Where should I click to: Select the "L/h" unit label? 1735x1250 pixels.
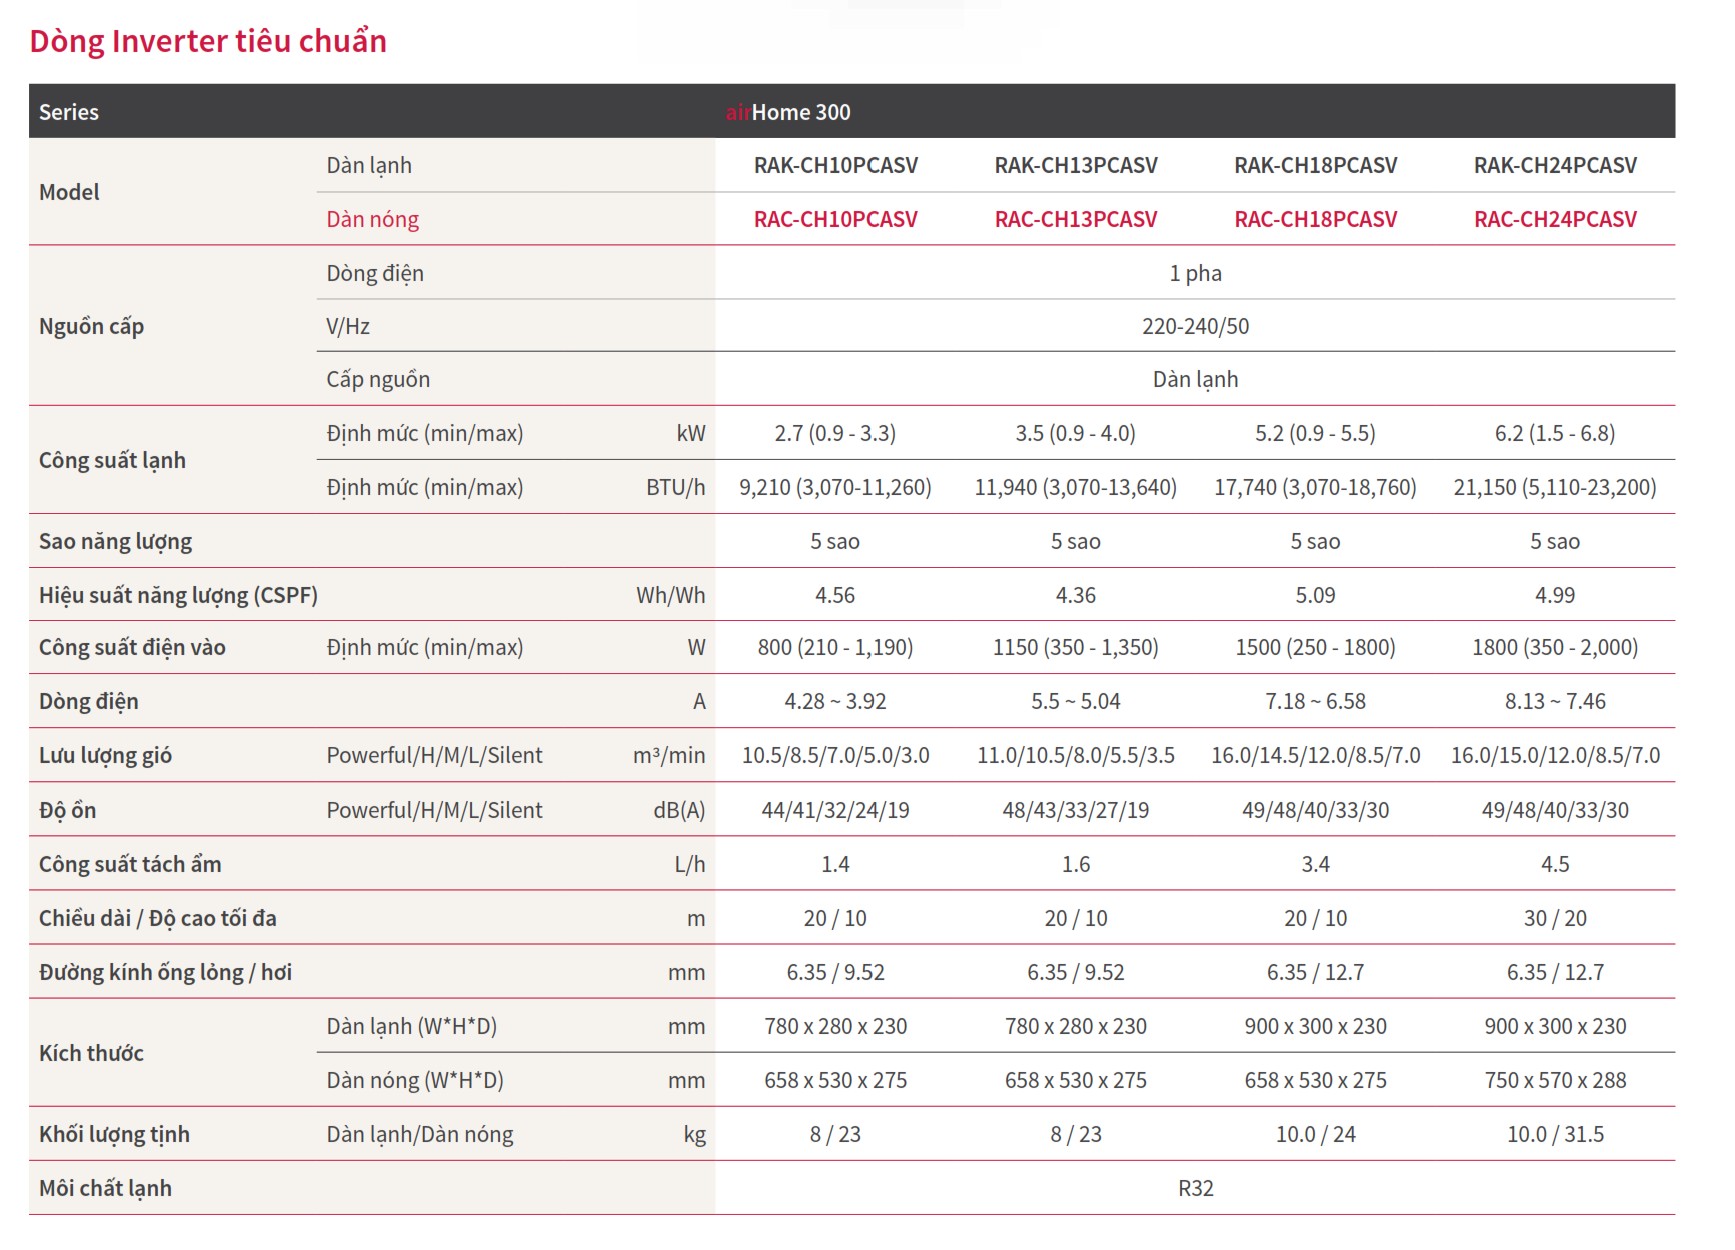690,864
